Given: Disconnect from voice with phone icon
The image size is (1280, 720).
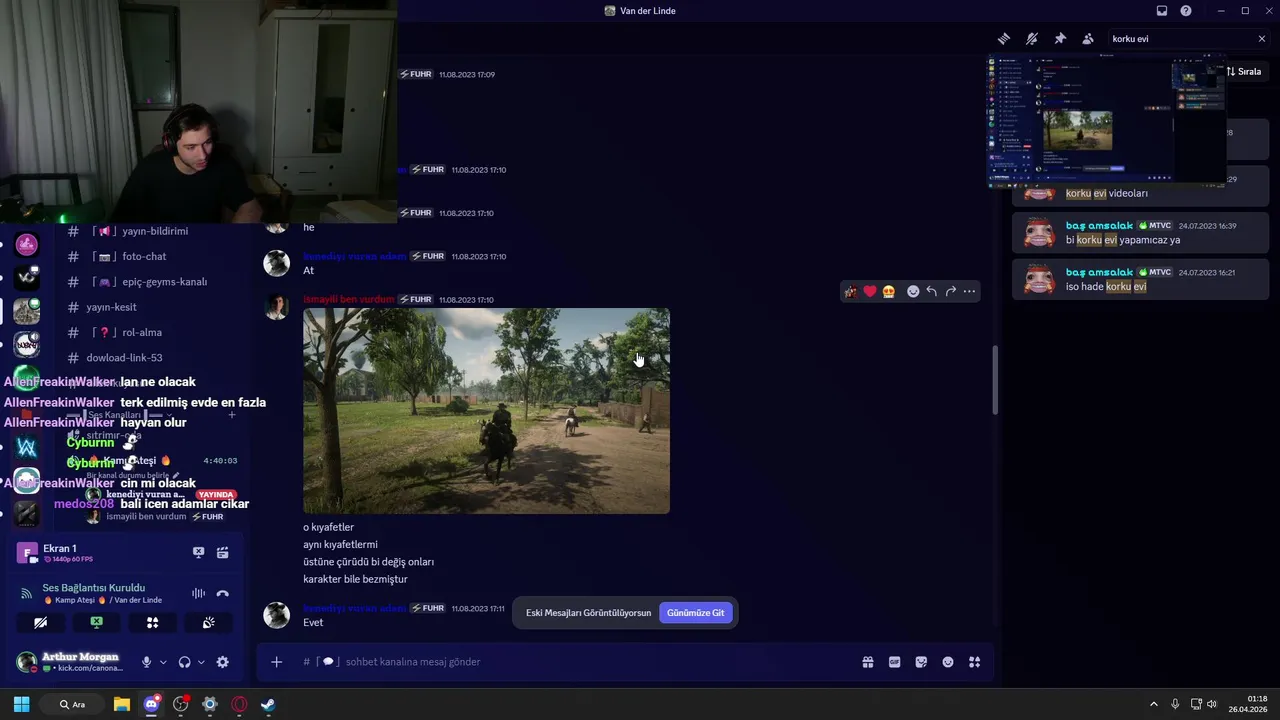Looking at the screenshot, I should click(x=222, y=594).
